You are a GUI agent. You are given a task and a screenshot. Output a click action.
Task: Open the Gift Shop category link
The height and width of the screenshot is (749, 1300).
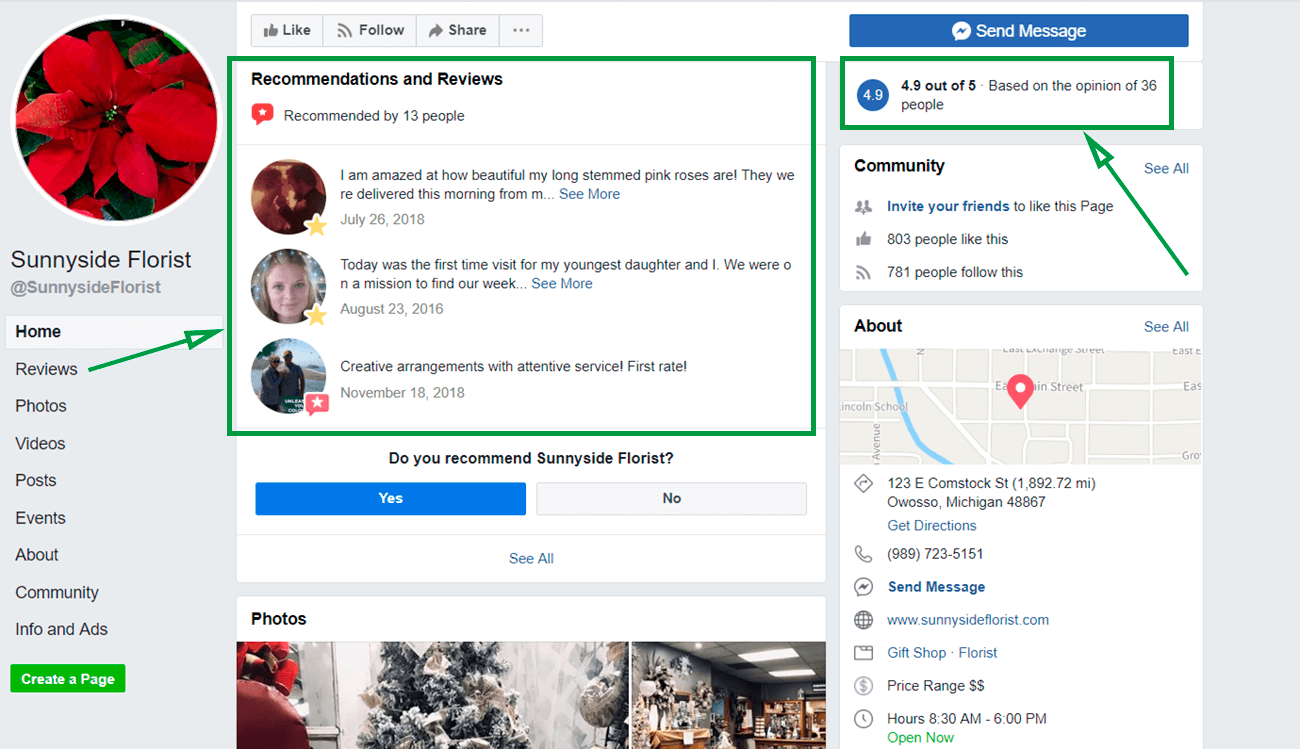pyautogui.click(x=916, y=653)
